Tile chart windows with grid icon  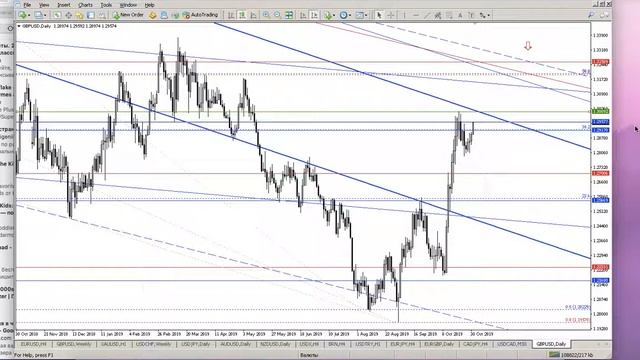pos(289,15)
